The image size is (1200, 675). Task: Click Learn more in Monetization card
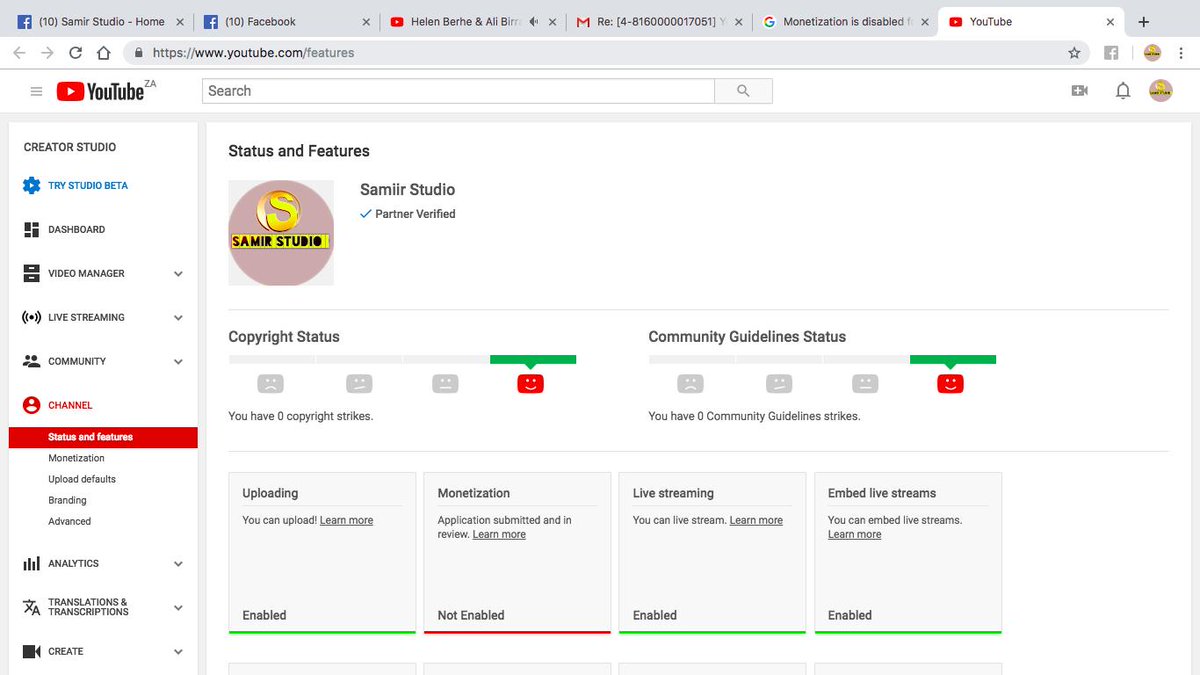[x=499, y=534]
